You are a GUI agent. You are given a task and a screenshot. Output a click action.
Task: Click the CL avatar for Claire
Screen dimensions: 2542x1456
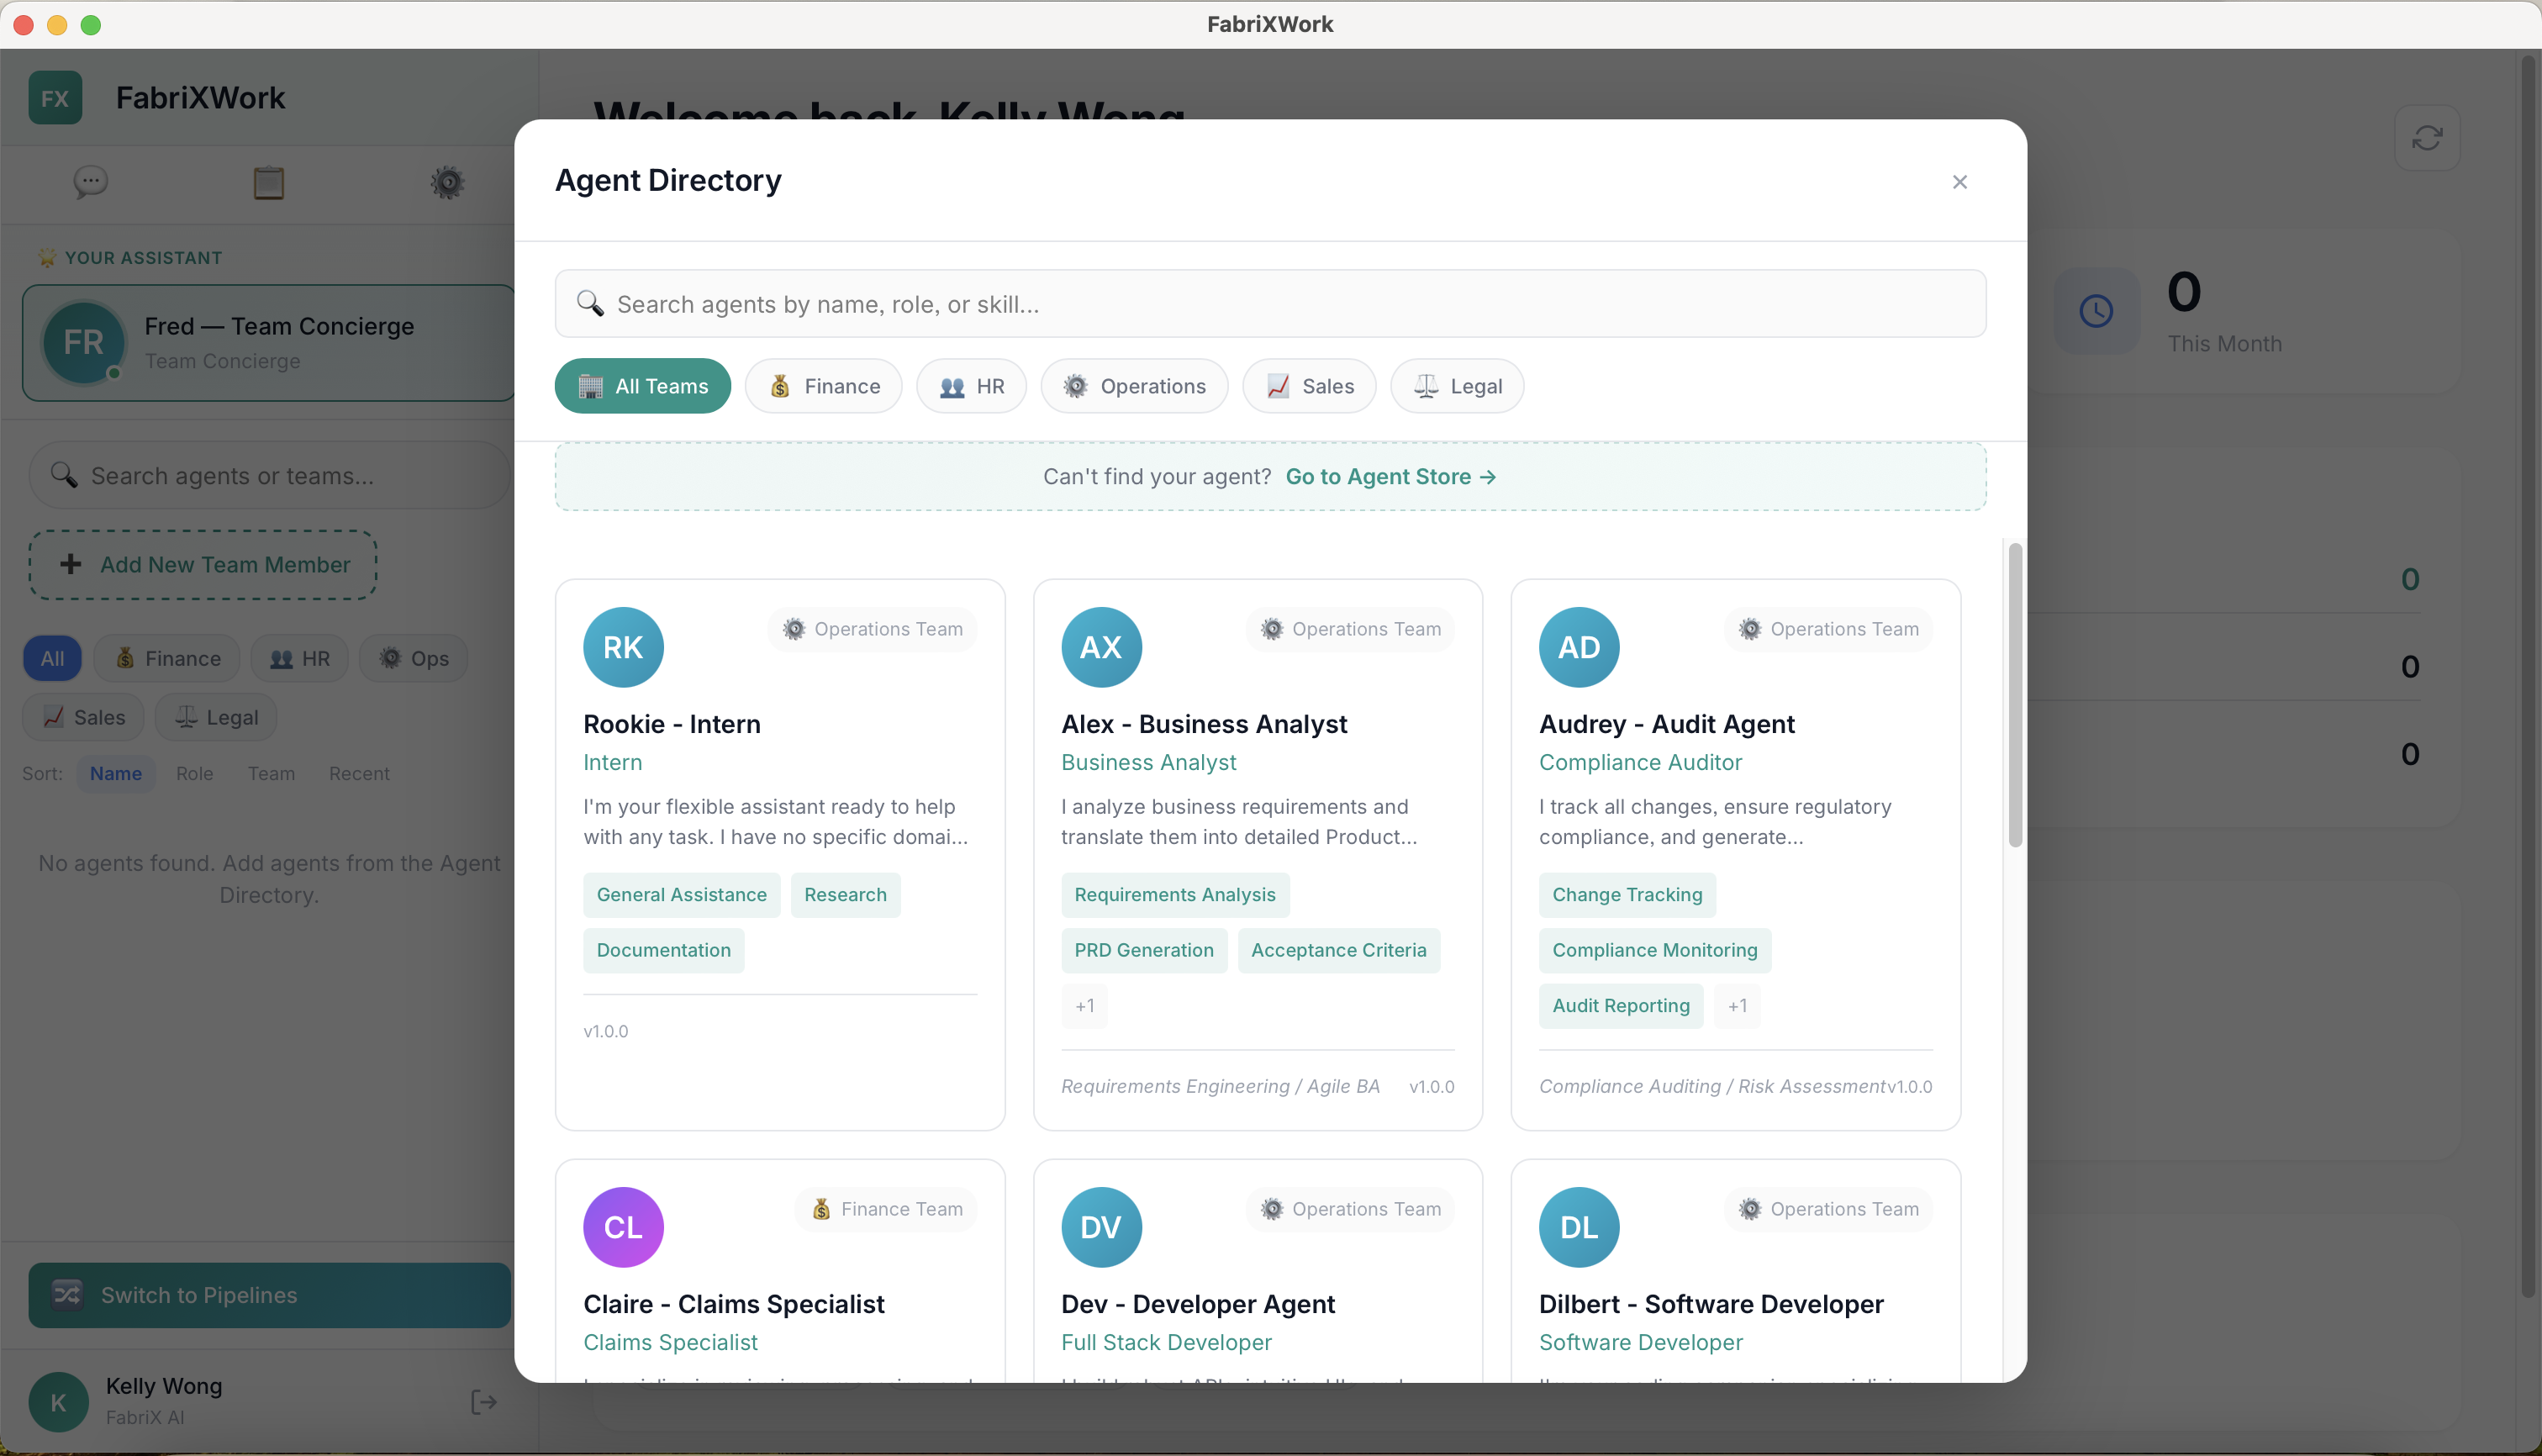click(623, 1227)
